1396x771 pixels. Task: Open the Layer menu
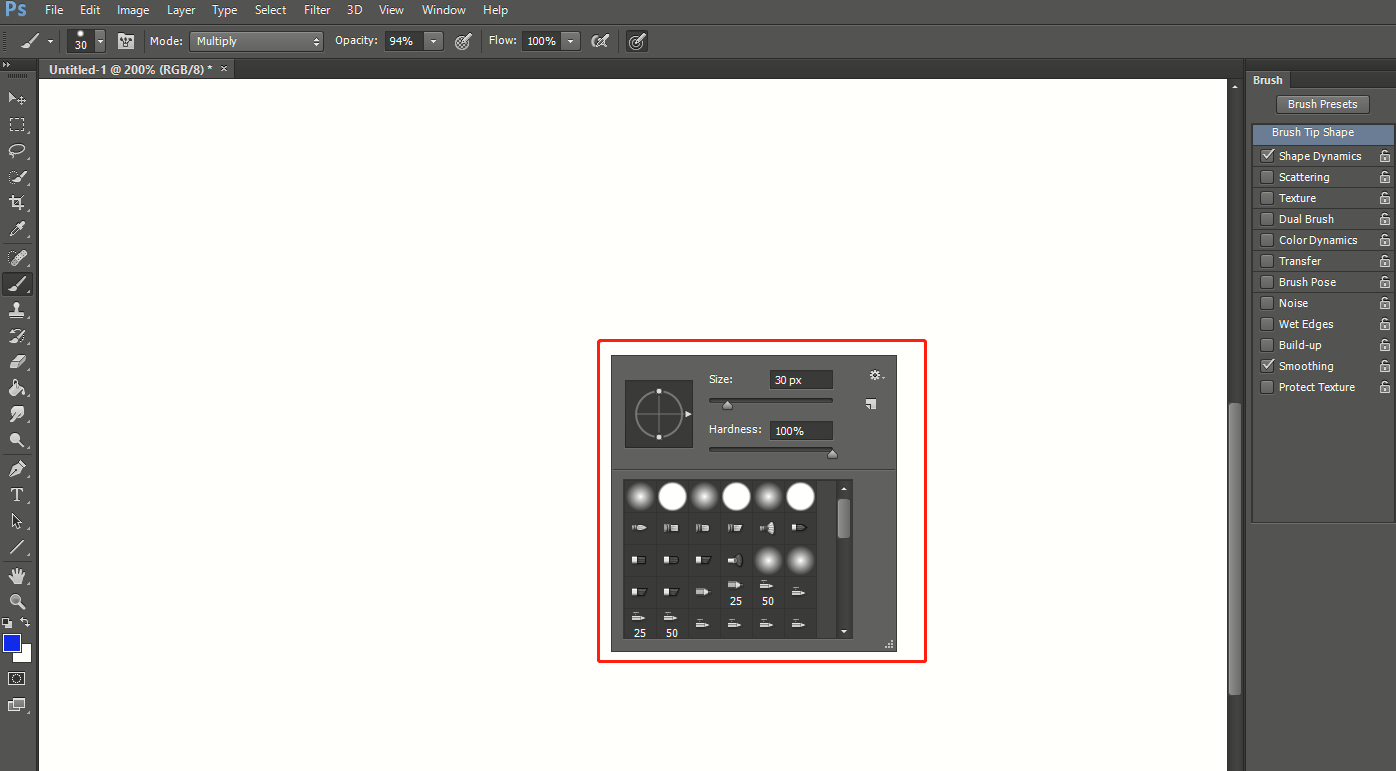tap(181, 10)
